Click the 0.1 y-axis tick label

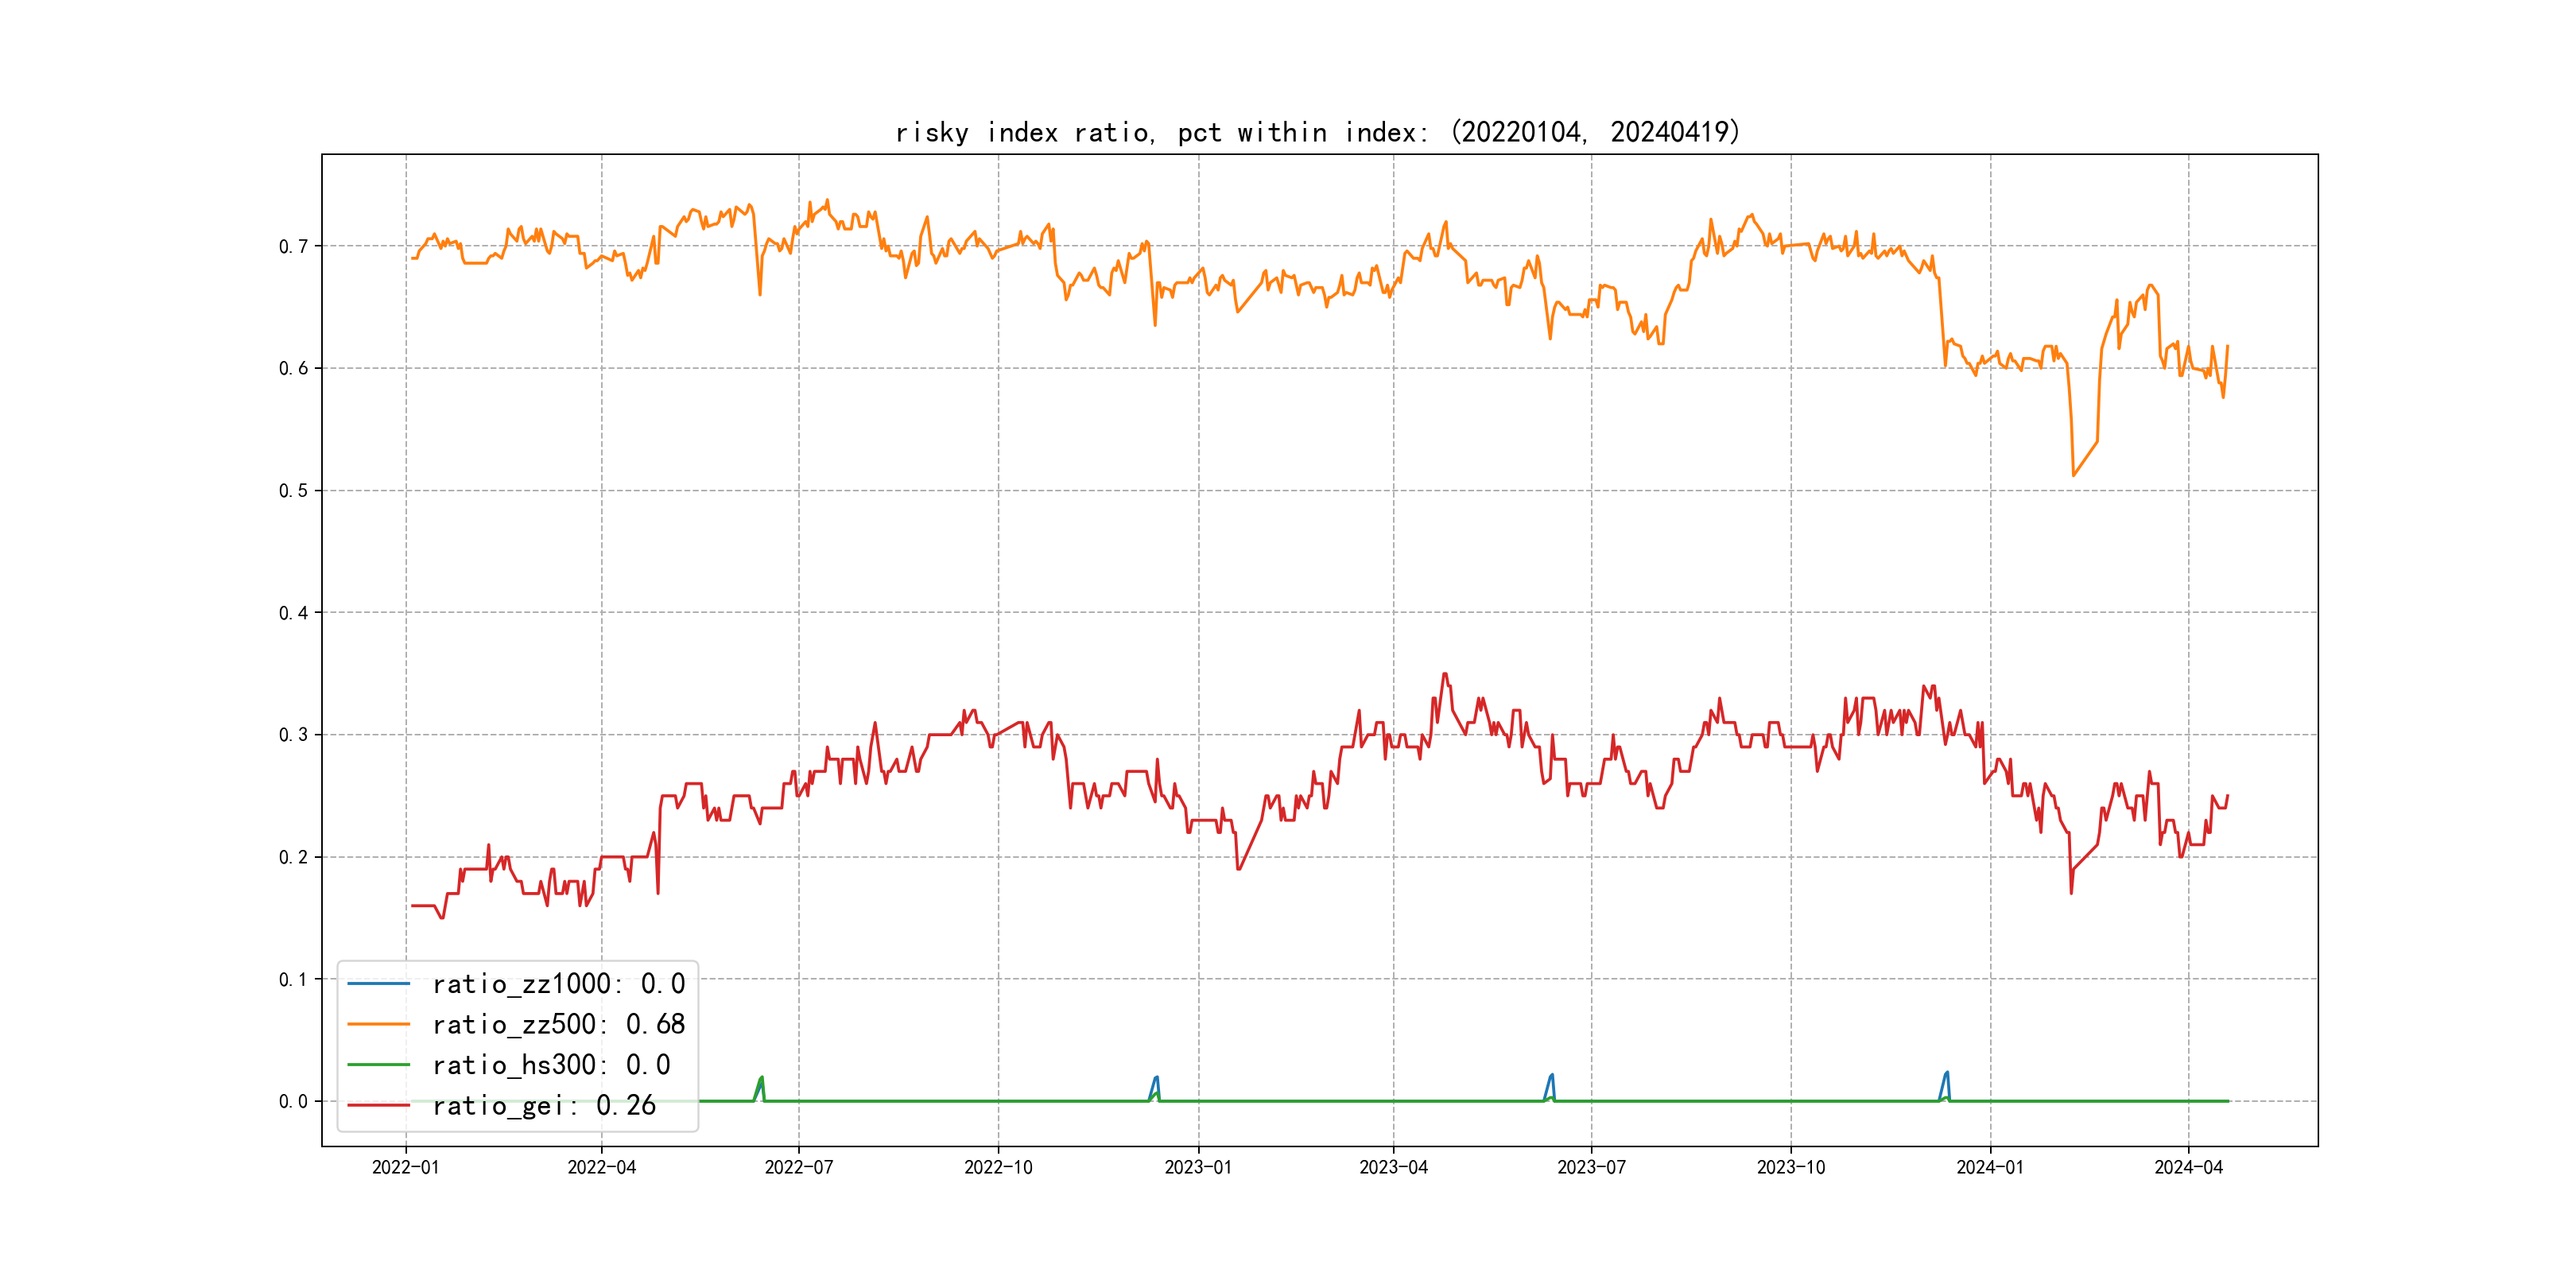(293, 979)
